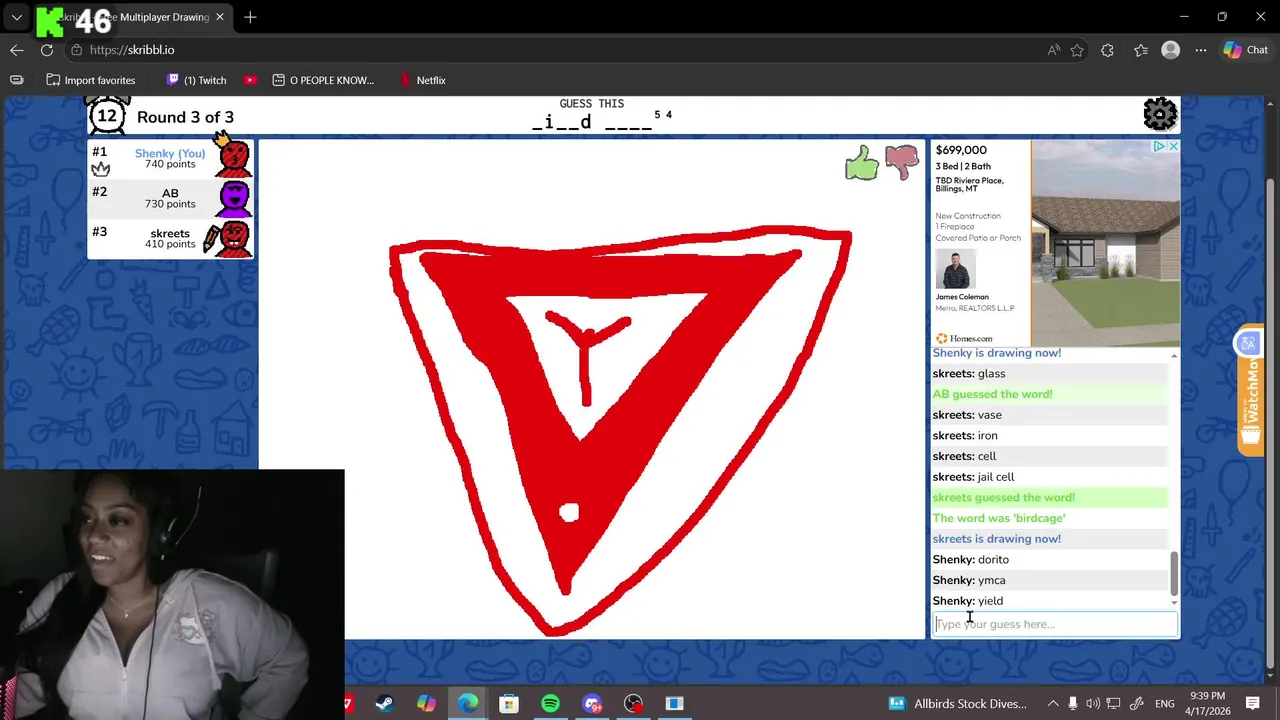Open OBS Studio from the taskbar
This screenshot has width=1280, height=720.
point(634,704)
